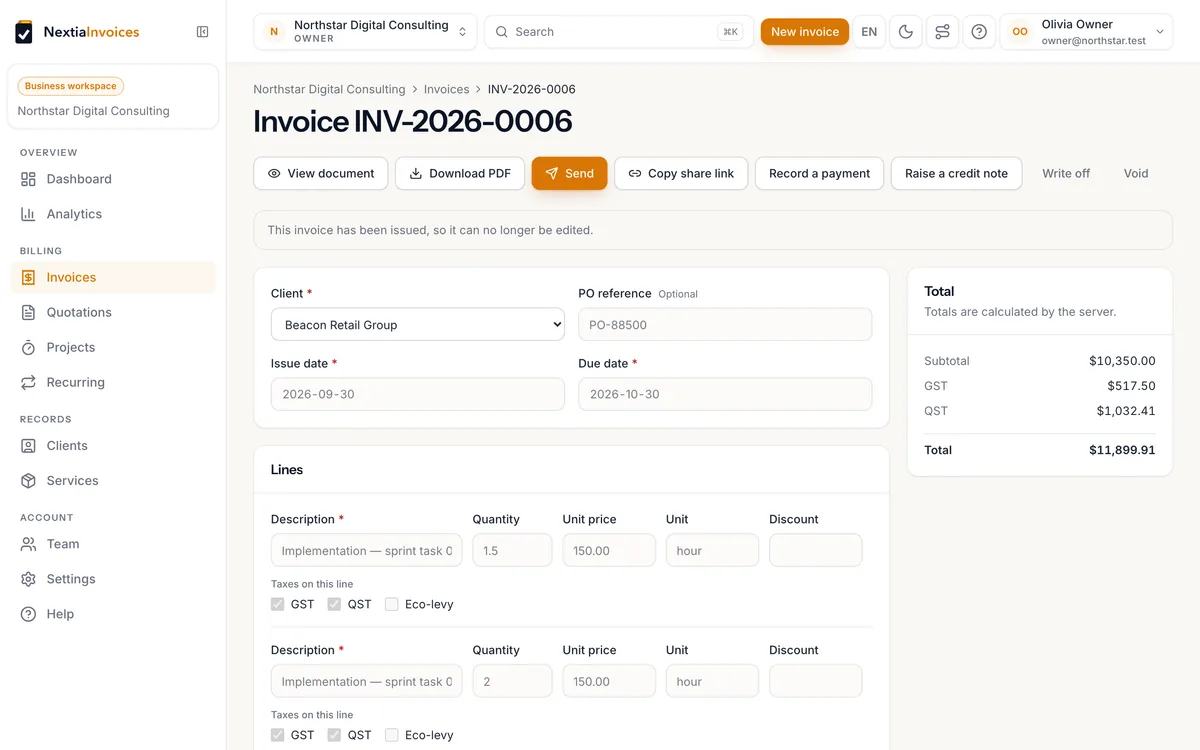
Task: Click the Analytics bar chart icon
Action: pos(28,214)
